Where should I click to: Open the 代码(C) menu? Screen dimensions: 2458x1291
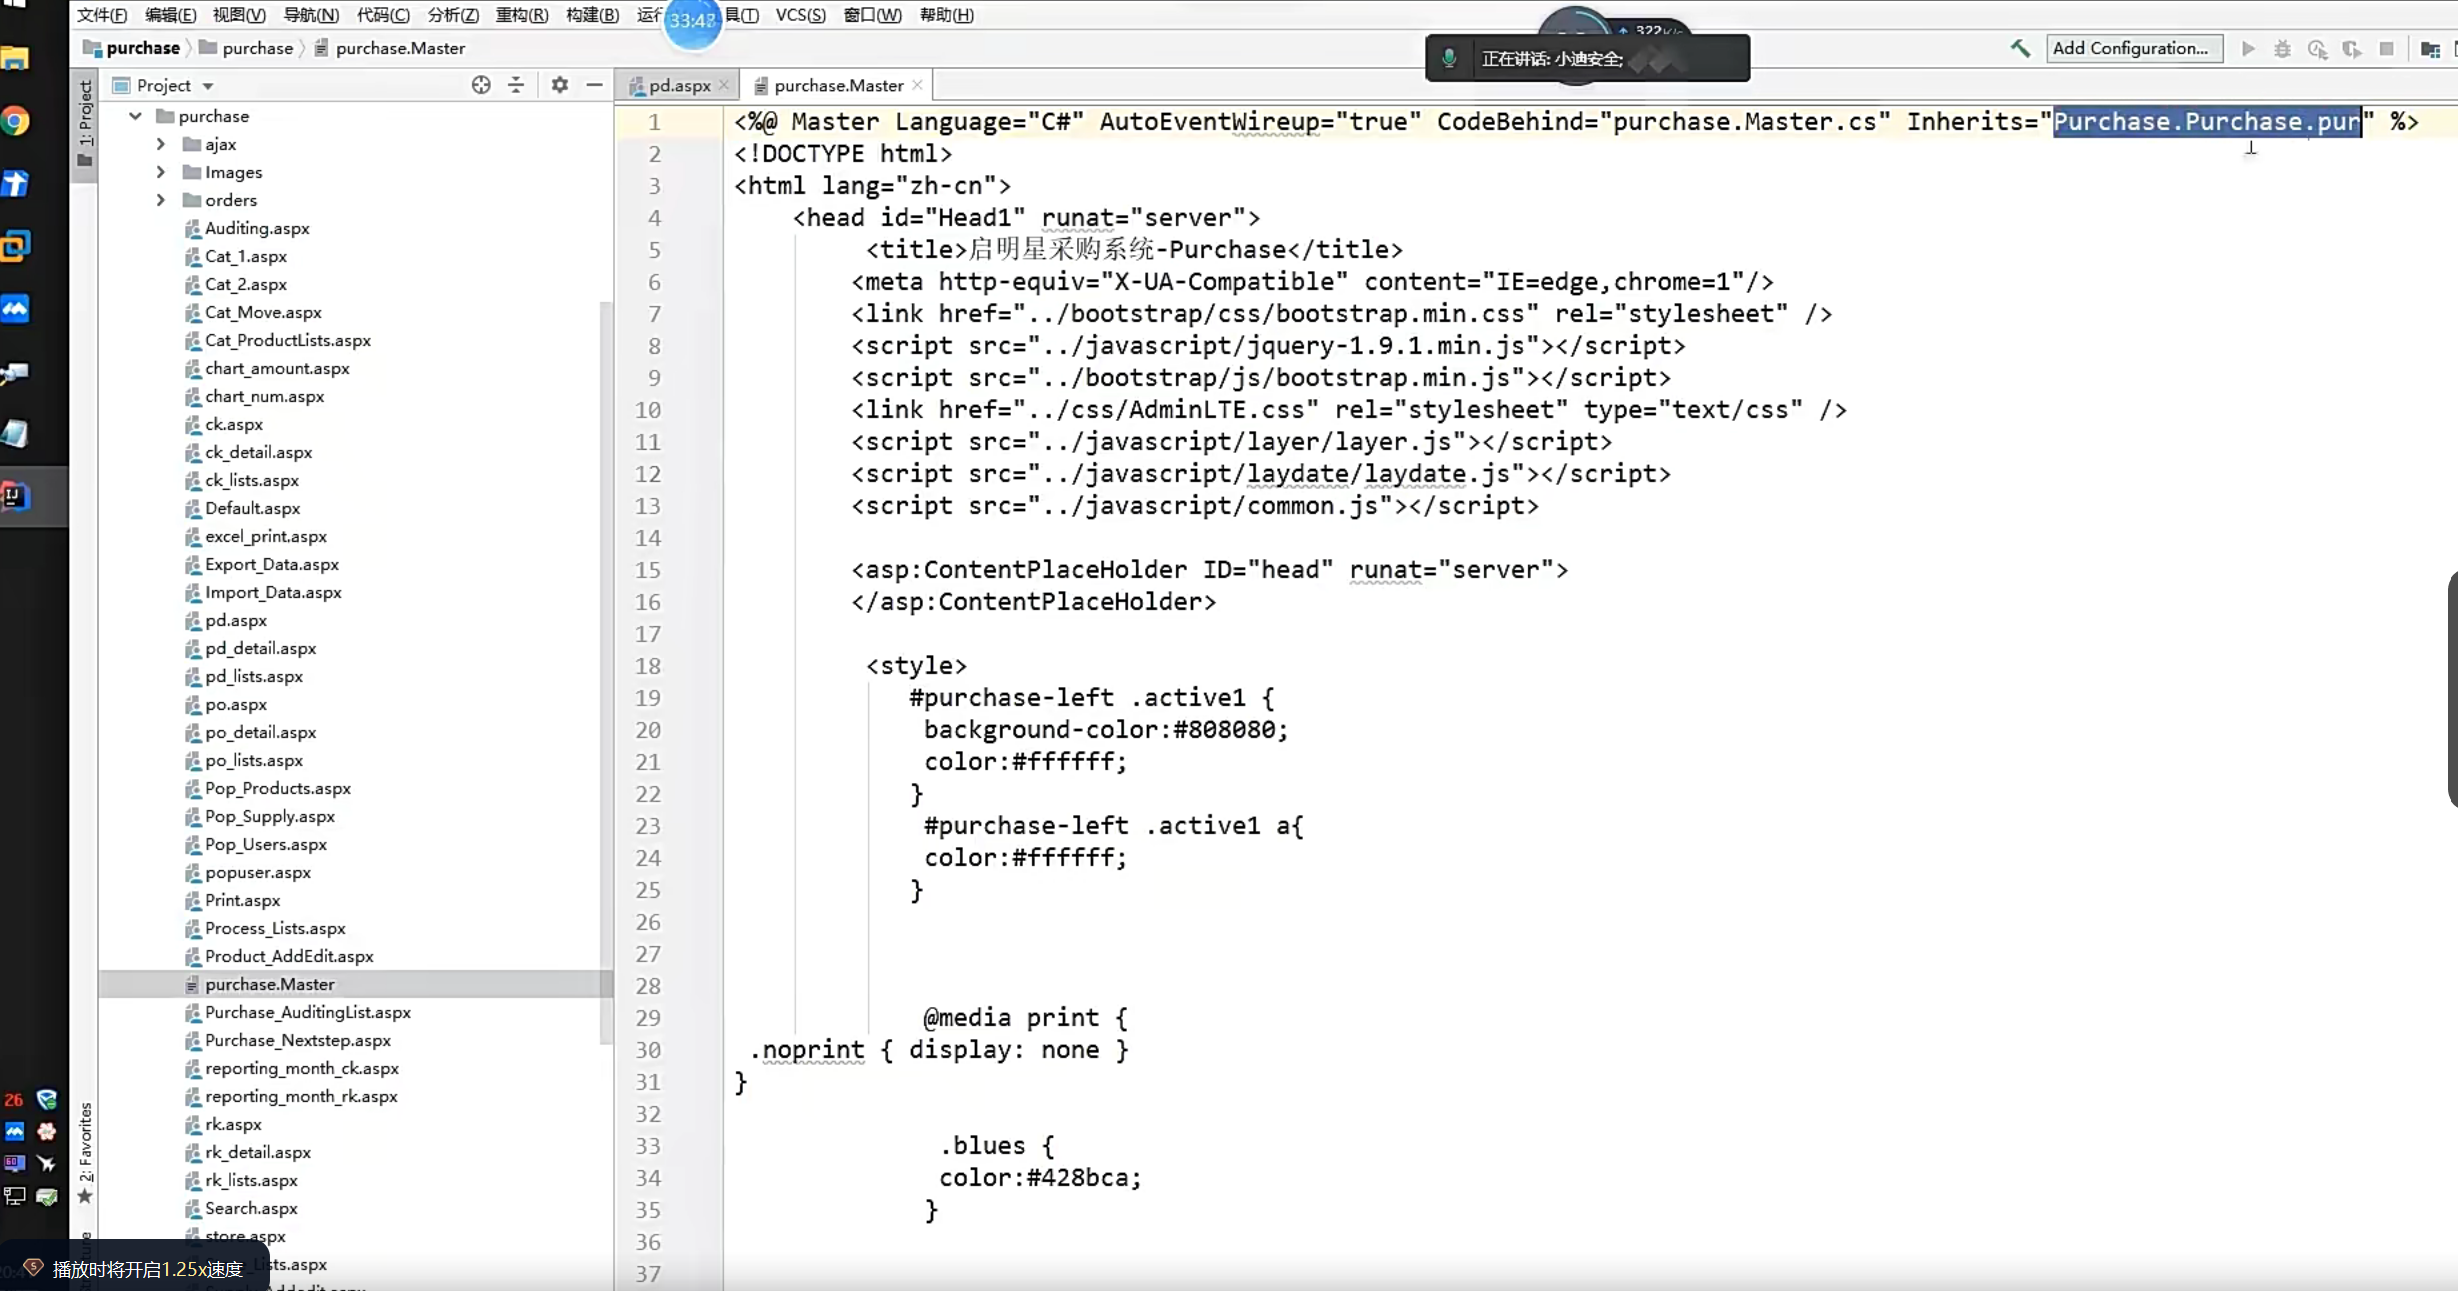click(x=383, y=15)
